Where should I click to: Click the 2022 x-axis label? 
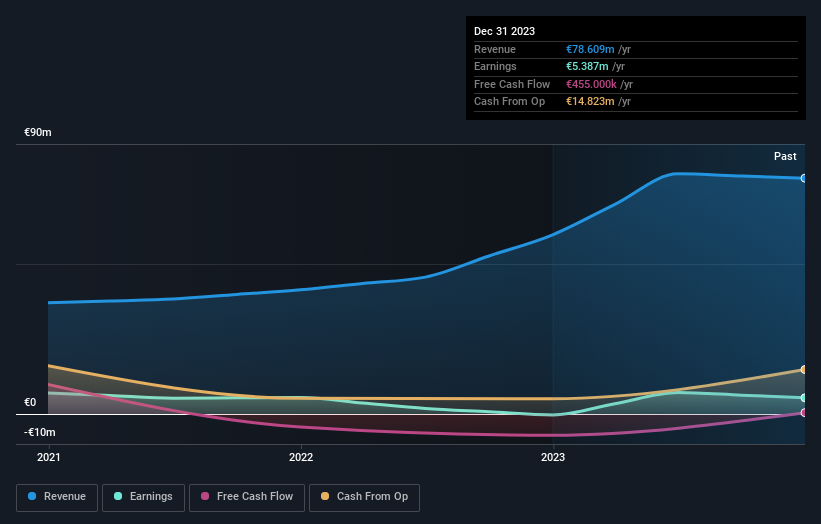coord(301,457)
